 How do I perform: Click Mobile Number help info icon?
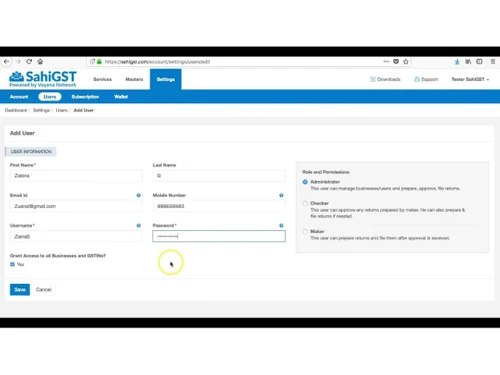281,195
